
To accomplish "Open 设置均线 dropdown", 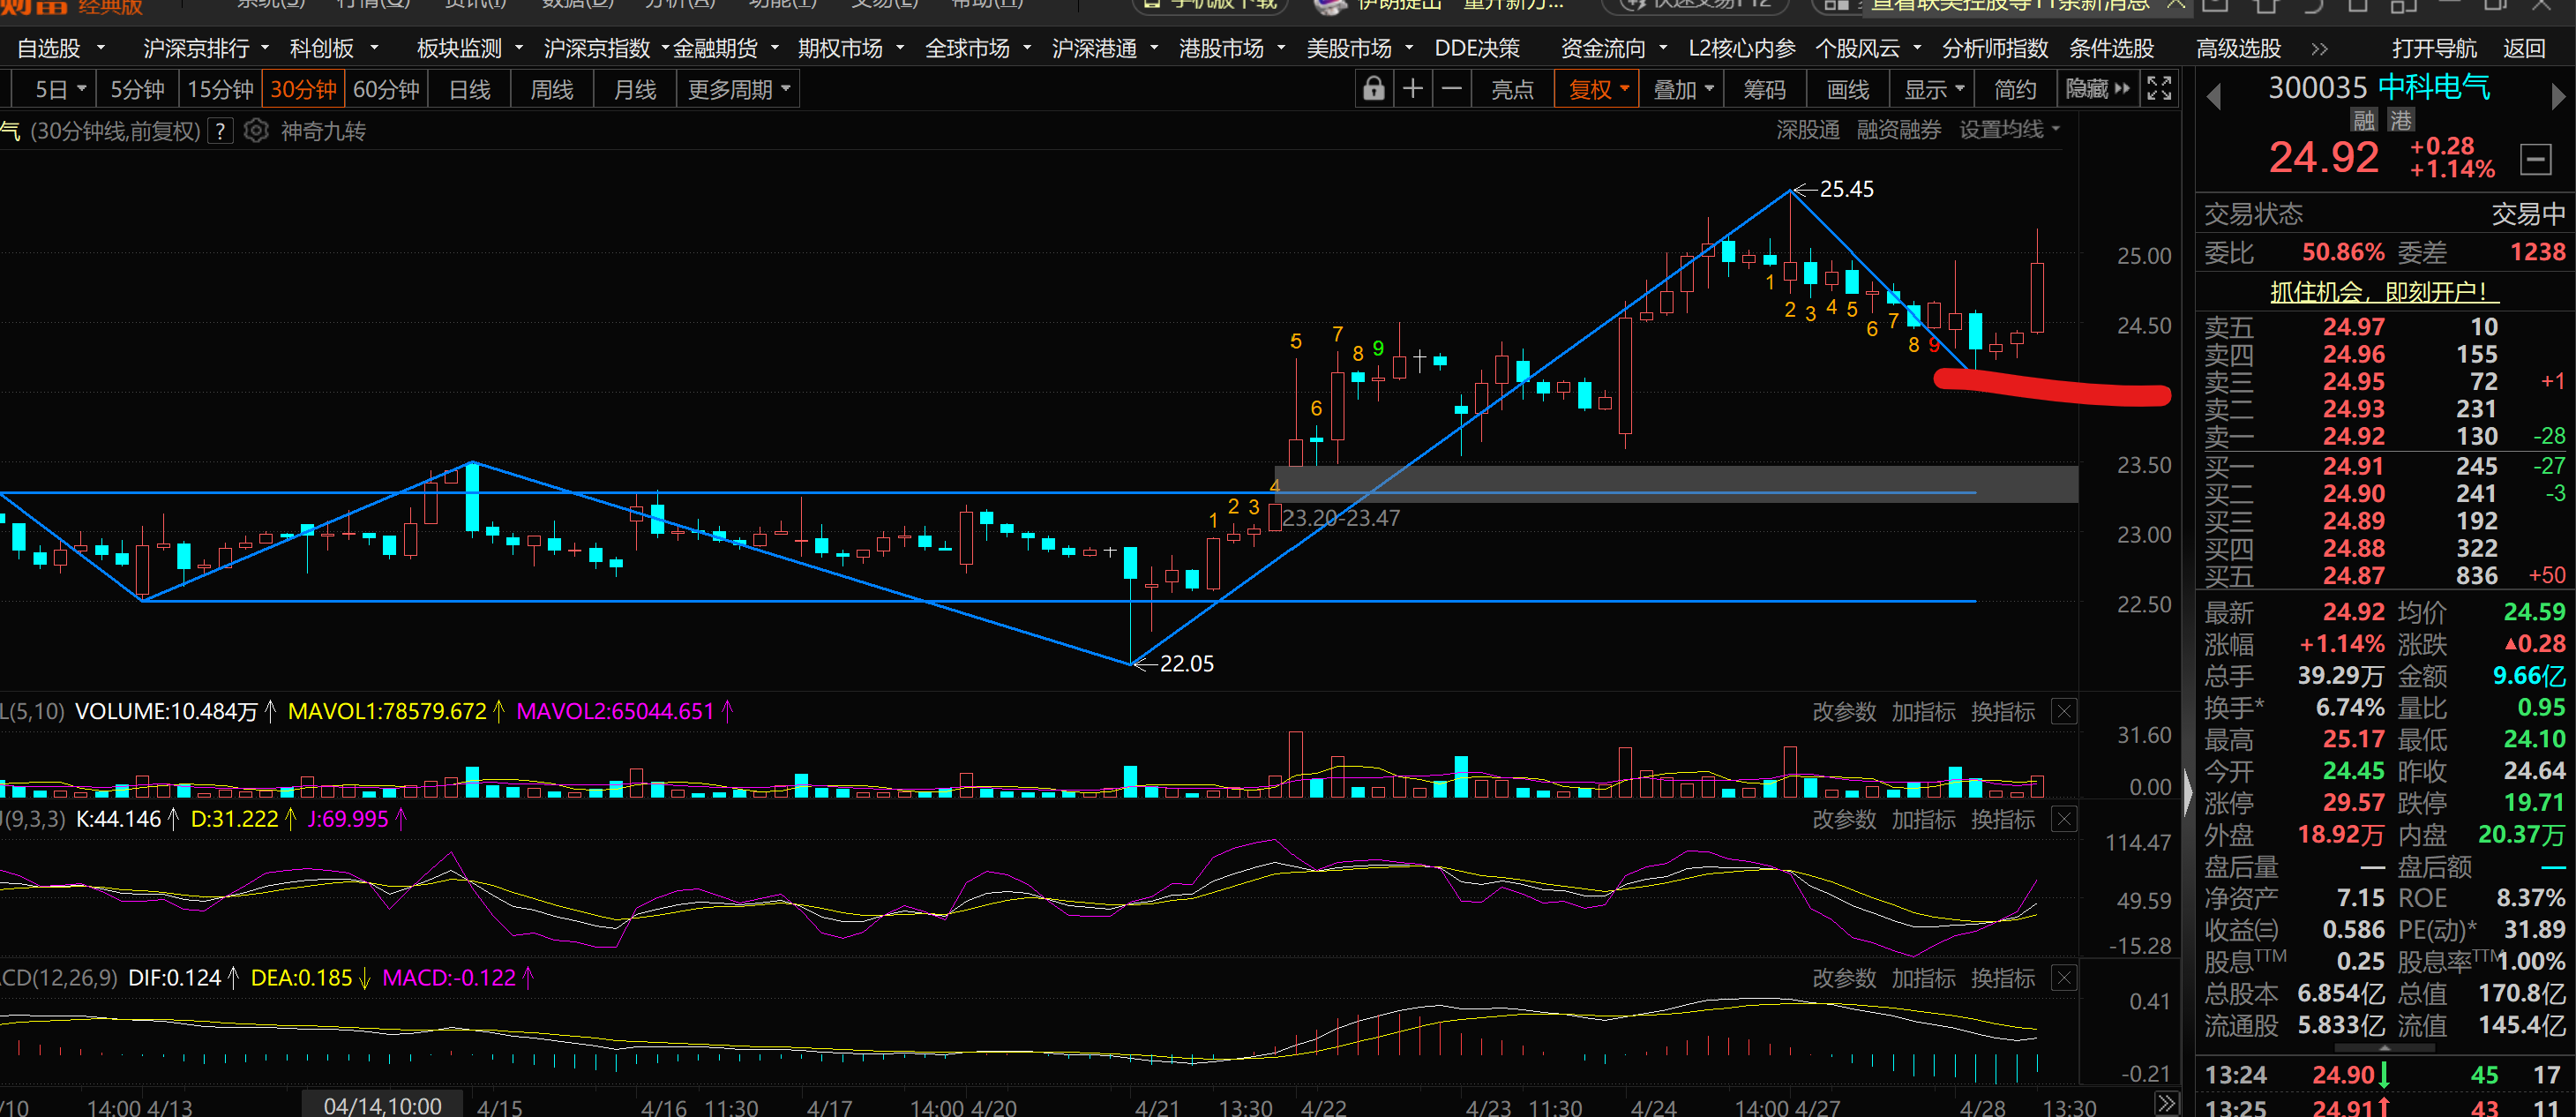I will coord(2009,130).
